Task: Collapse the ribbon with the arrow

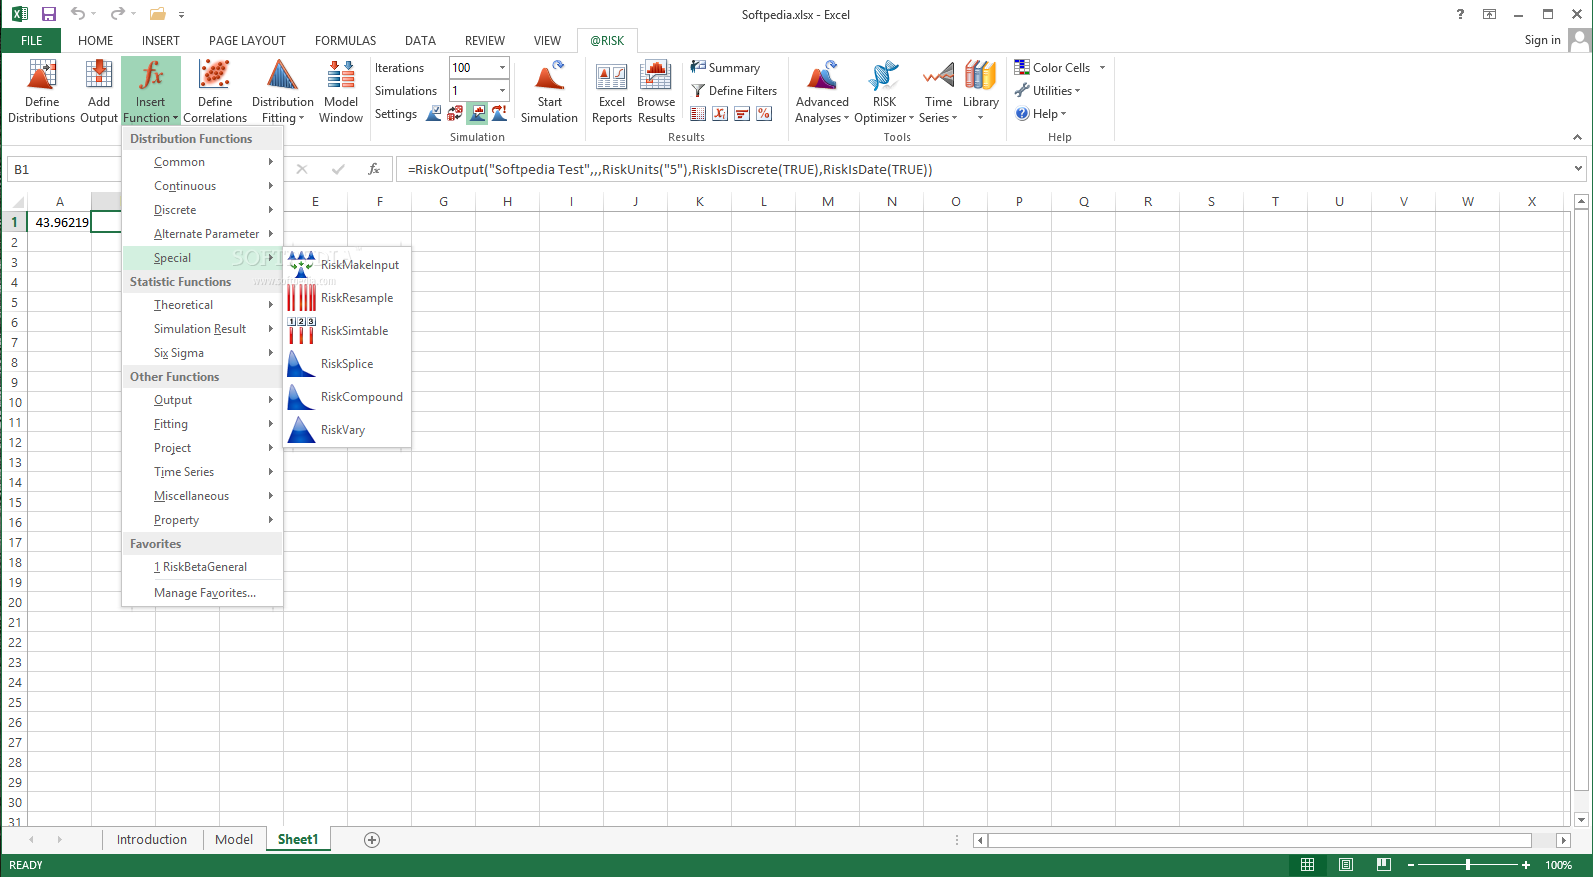Action: click(x=1577, y=138)
